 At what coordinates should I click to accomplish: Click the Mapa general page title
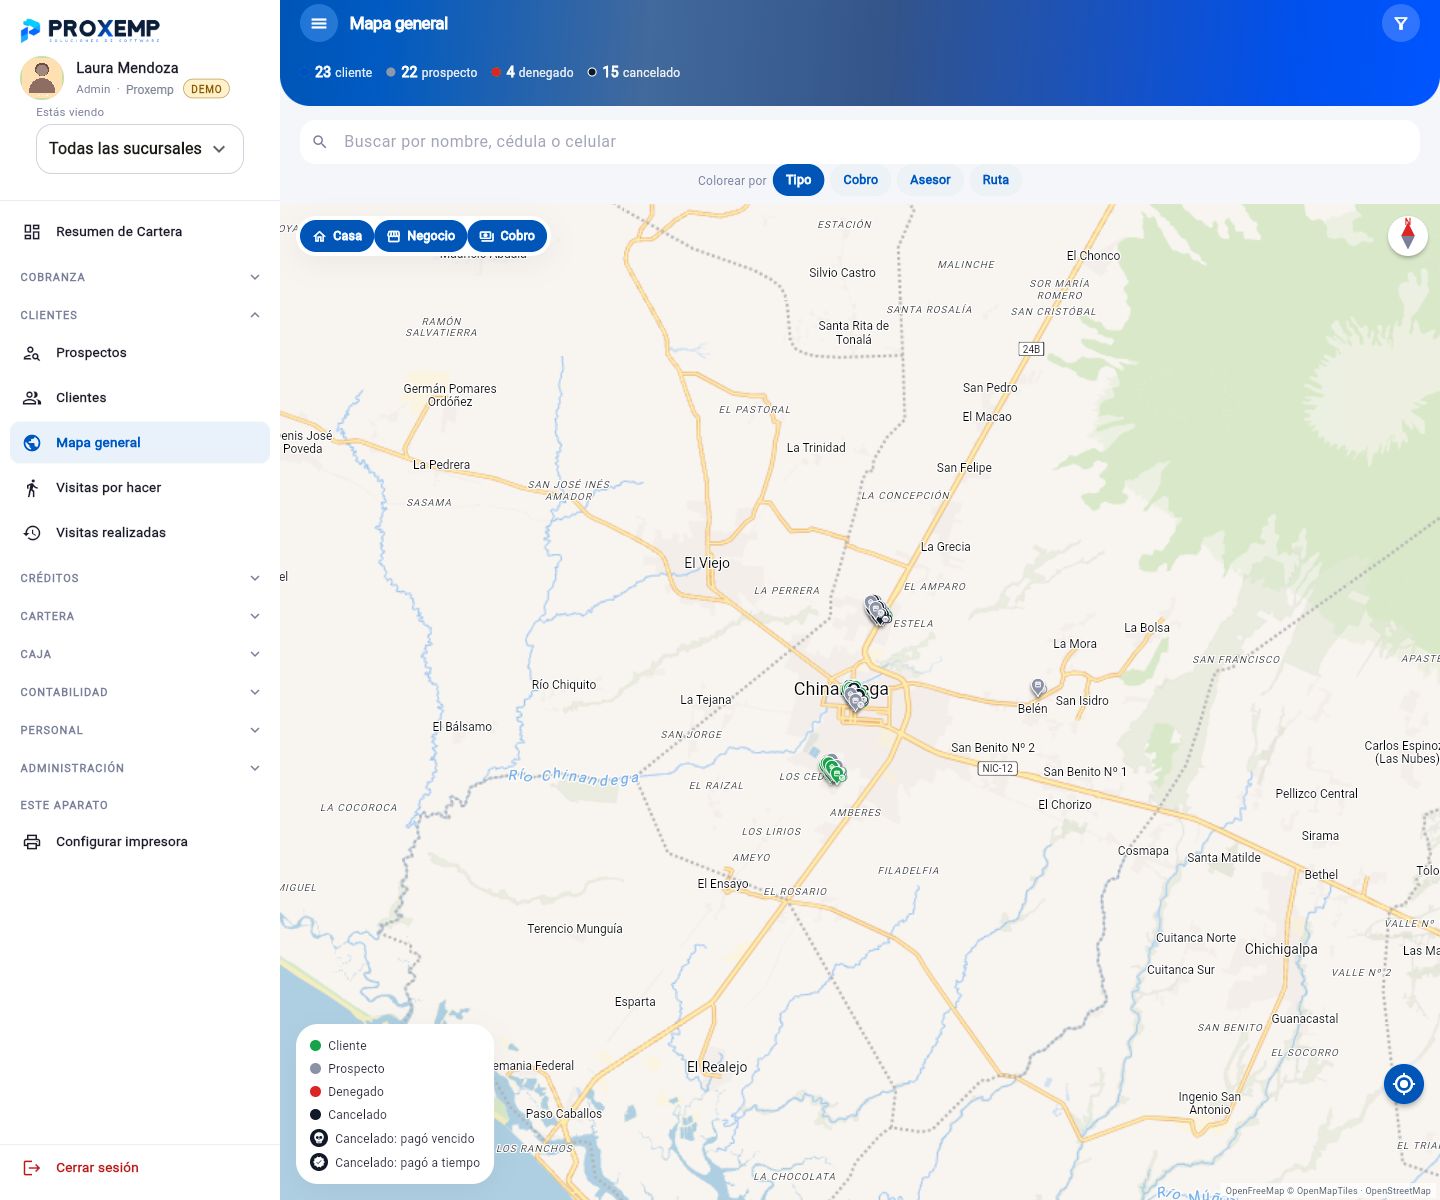(399, 23)
